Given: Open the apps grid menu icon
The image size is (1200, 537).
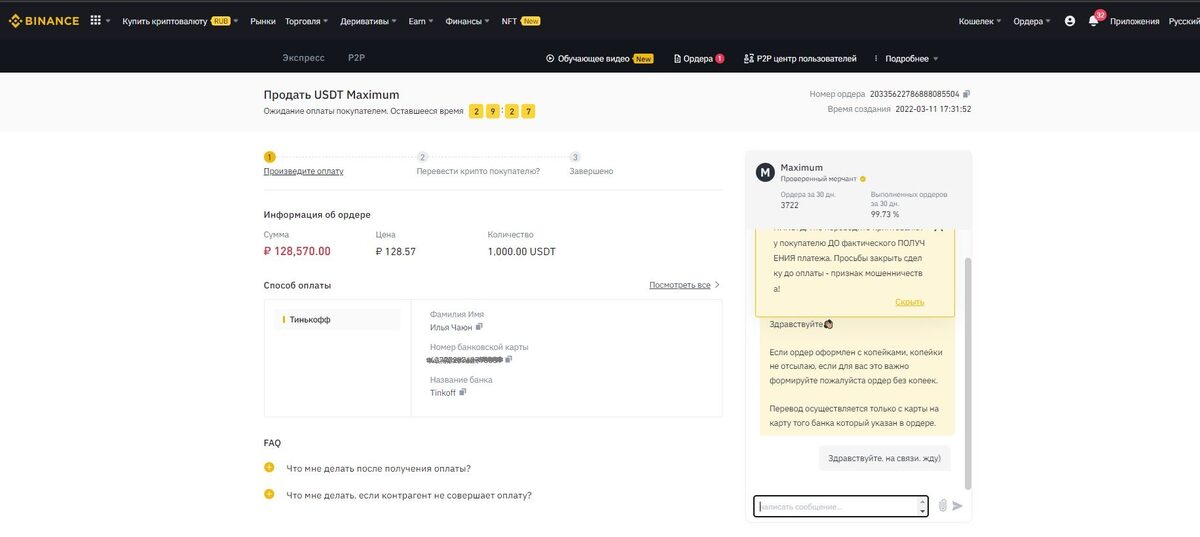Looking at the screenshot, I should [96, 20].
